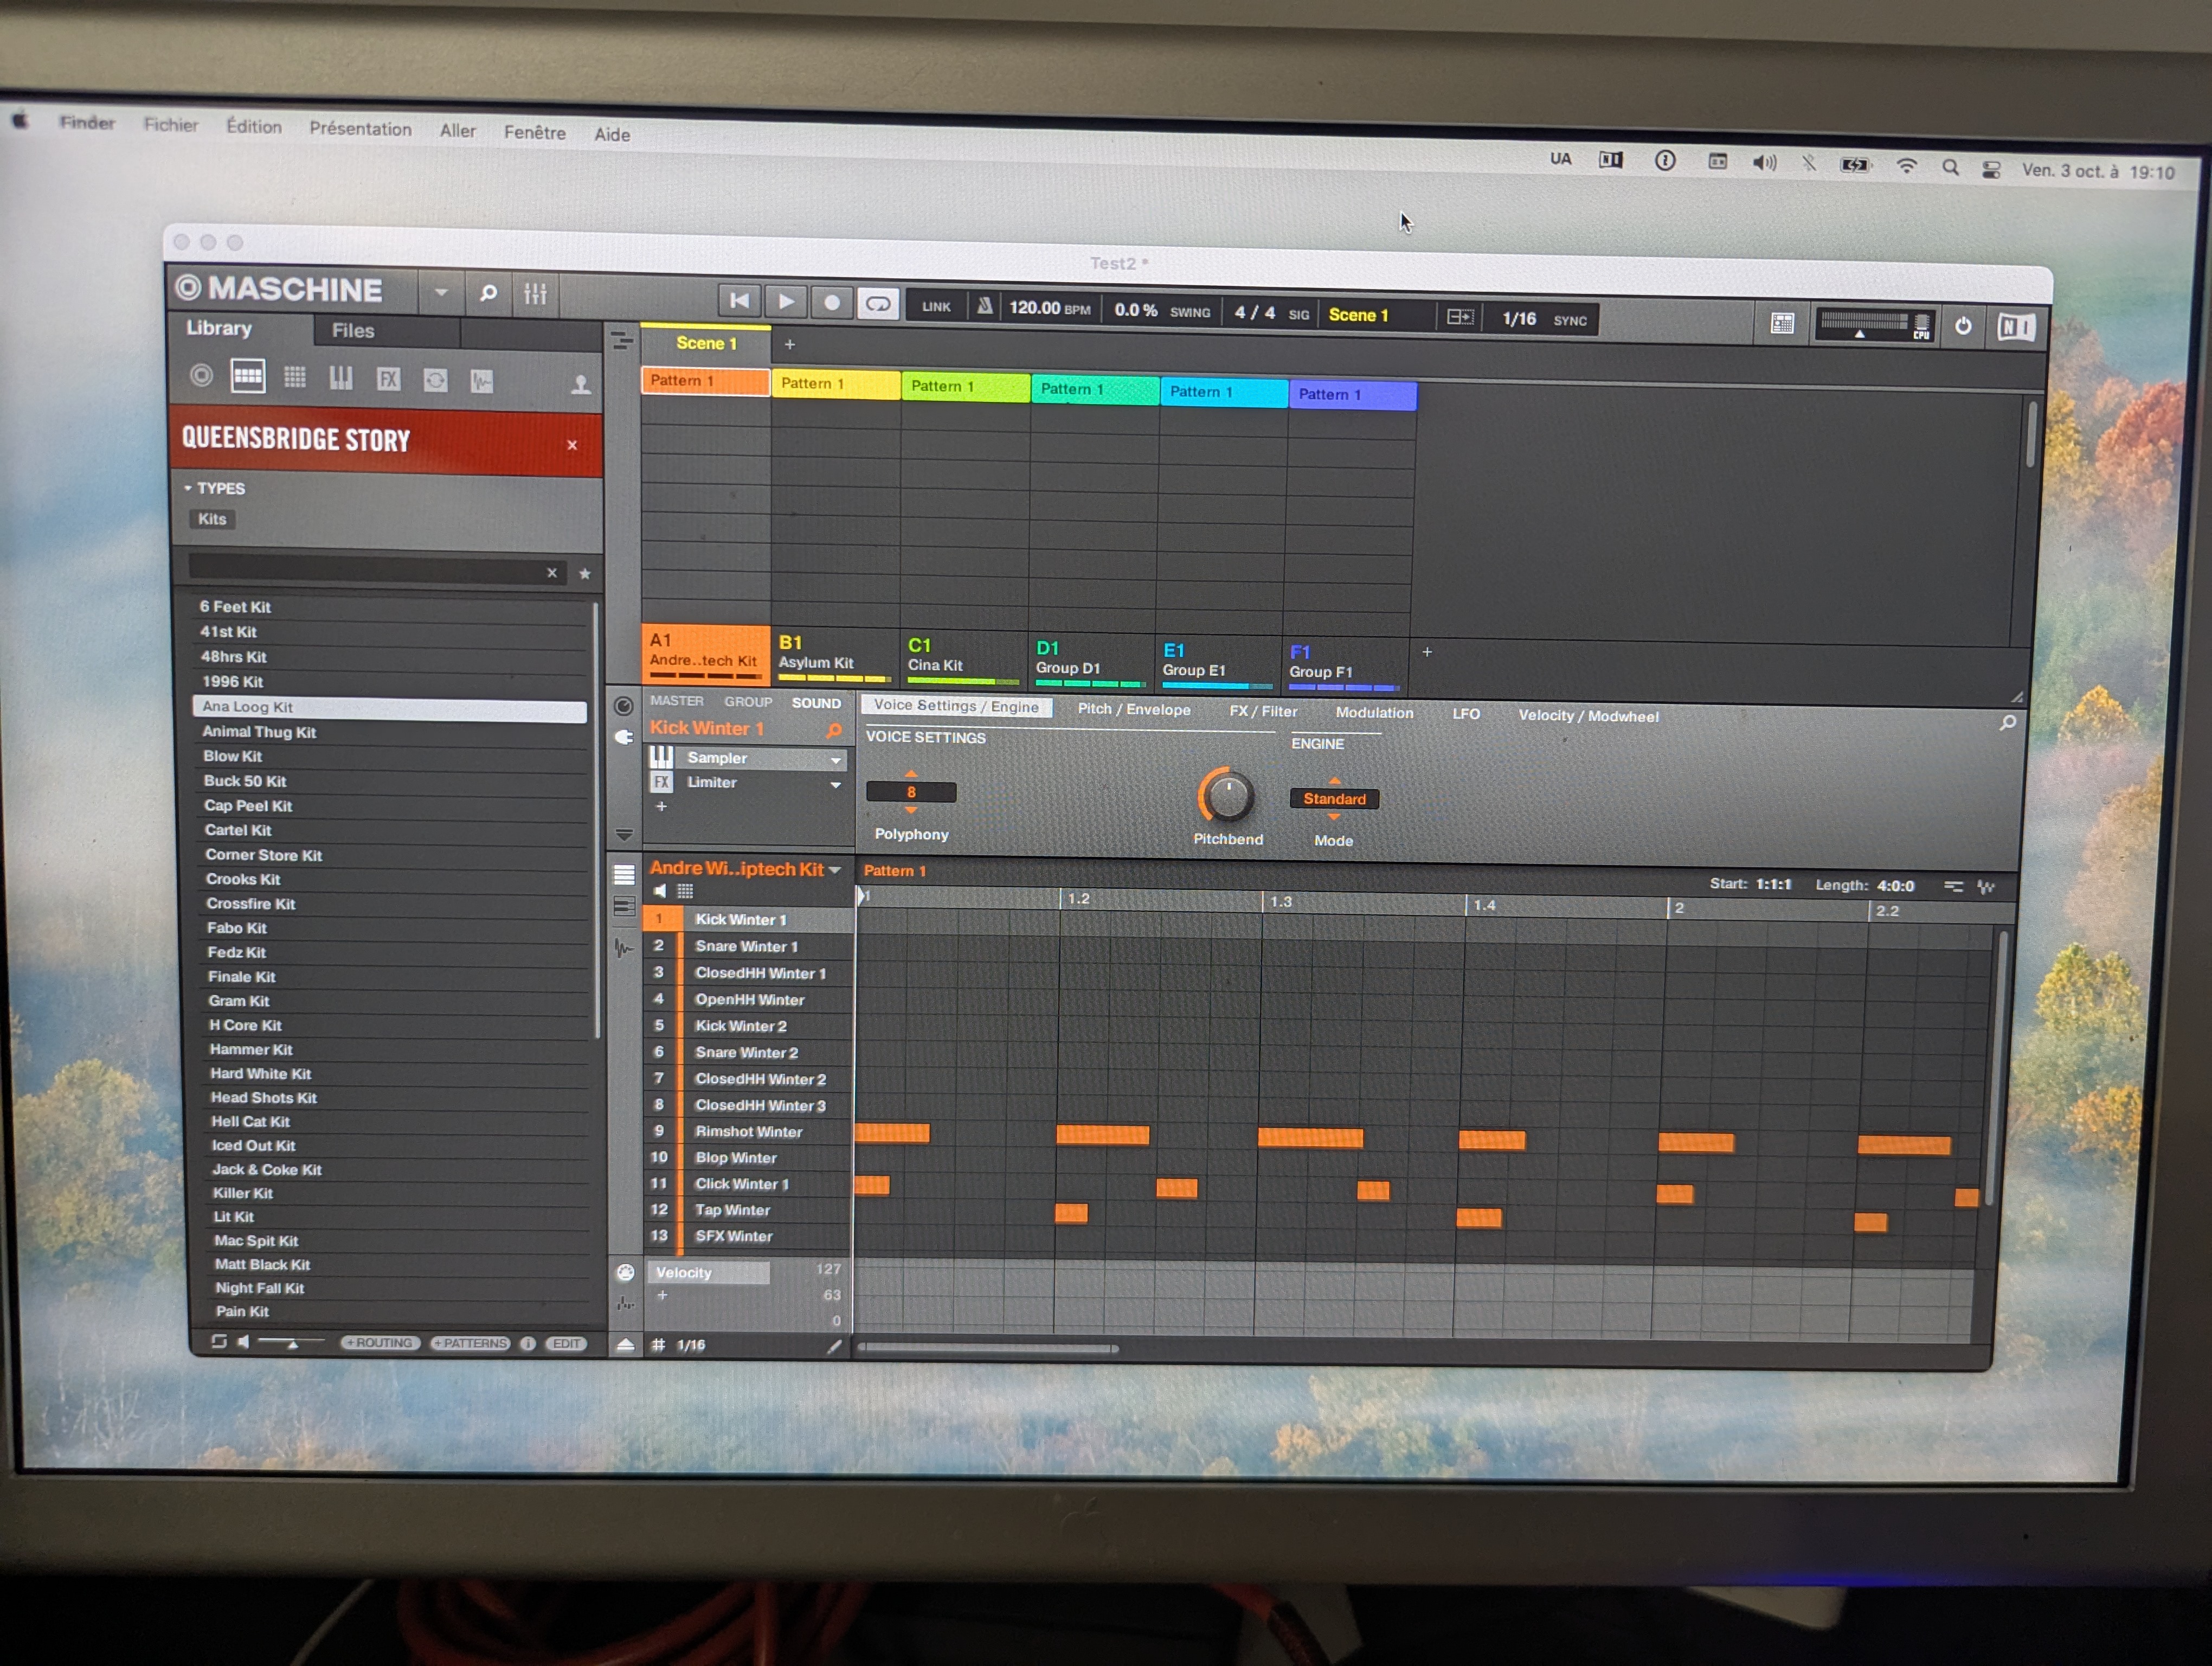Image resolution: width=2212 pixels, height=1666 pixels.
Task: Open the macOS Fenêtre menu
Action: pos(534,133)
